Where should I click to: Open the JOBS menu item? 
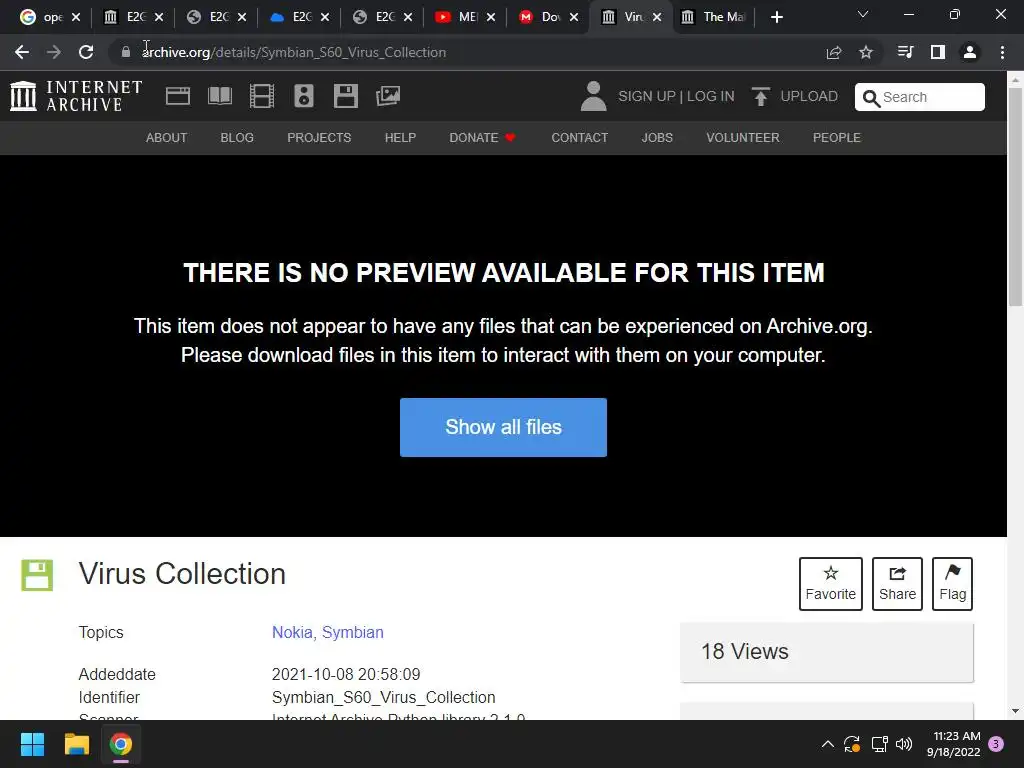coord(657,138)
